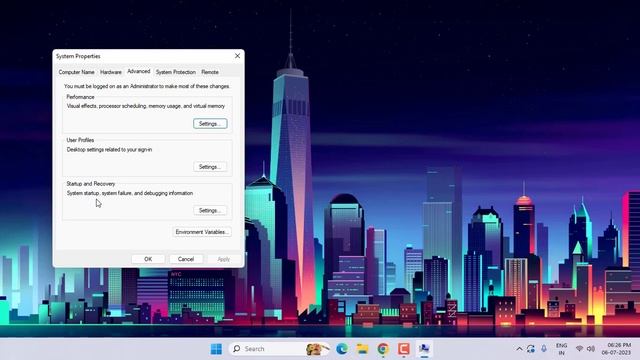Switch to Computer Name tab

click(76, 72)
